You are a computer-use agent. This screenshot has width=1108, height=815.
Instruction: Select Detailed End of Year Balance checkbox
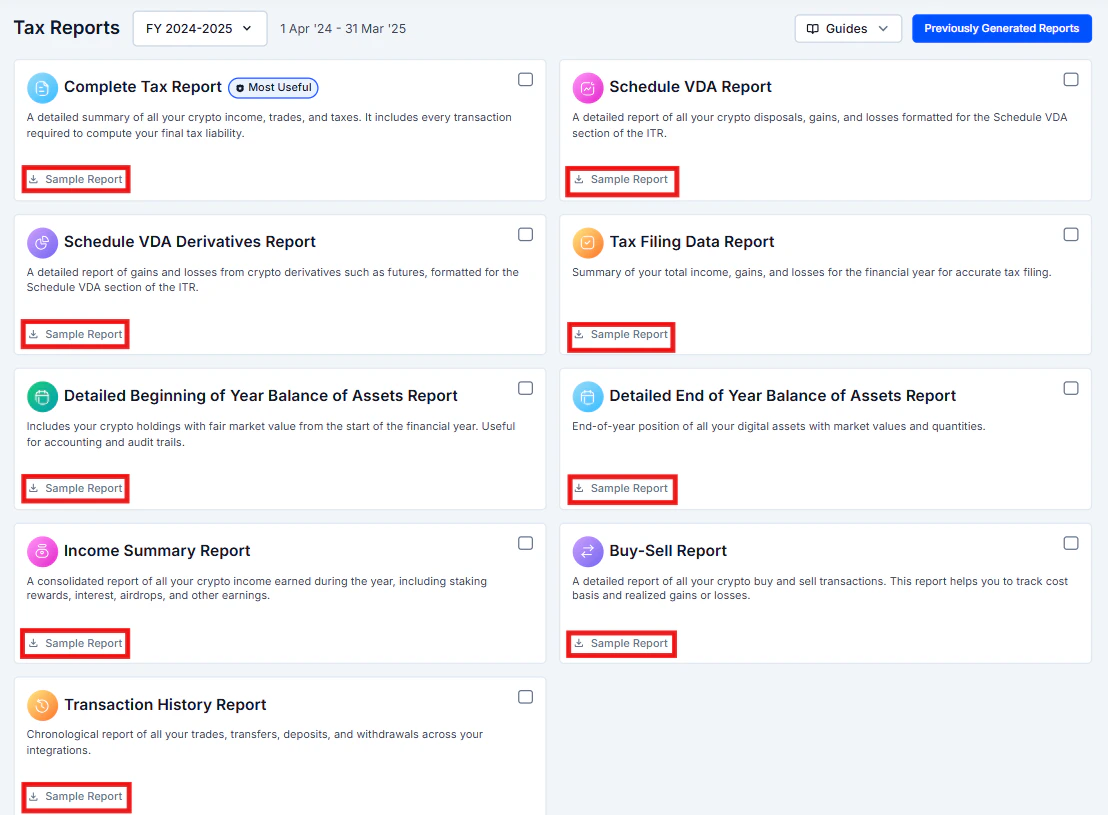tap(1071, 388)
